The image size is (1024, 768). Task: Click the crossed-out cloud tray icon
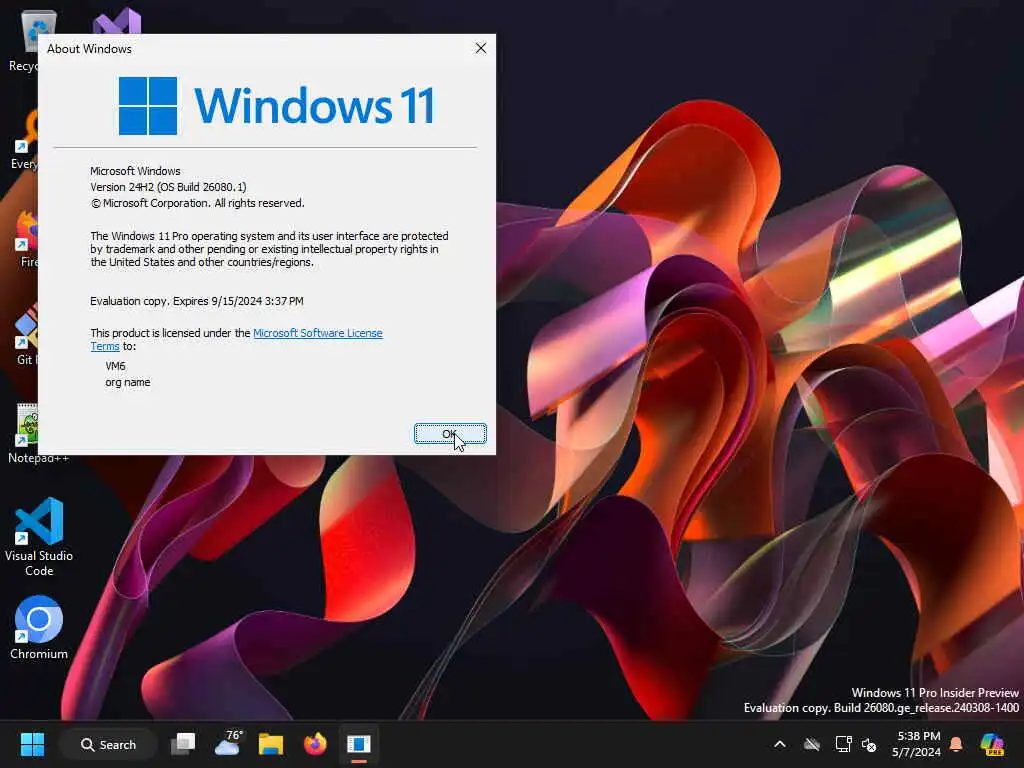click(x=812, y=744)
